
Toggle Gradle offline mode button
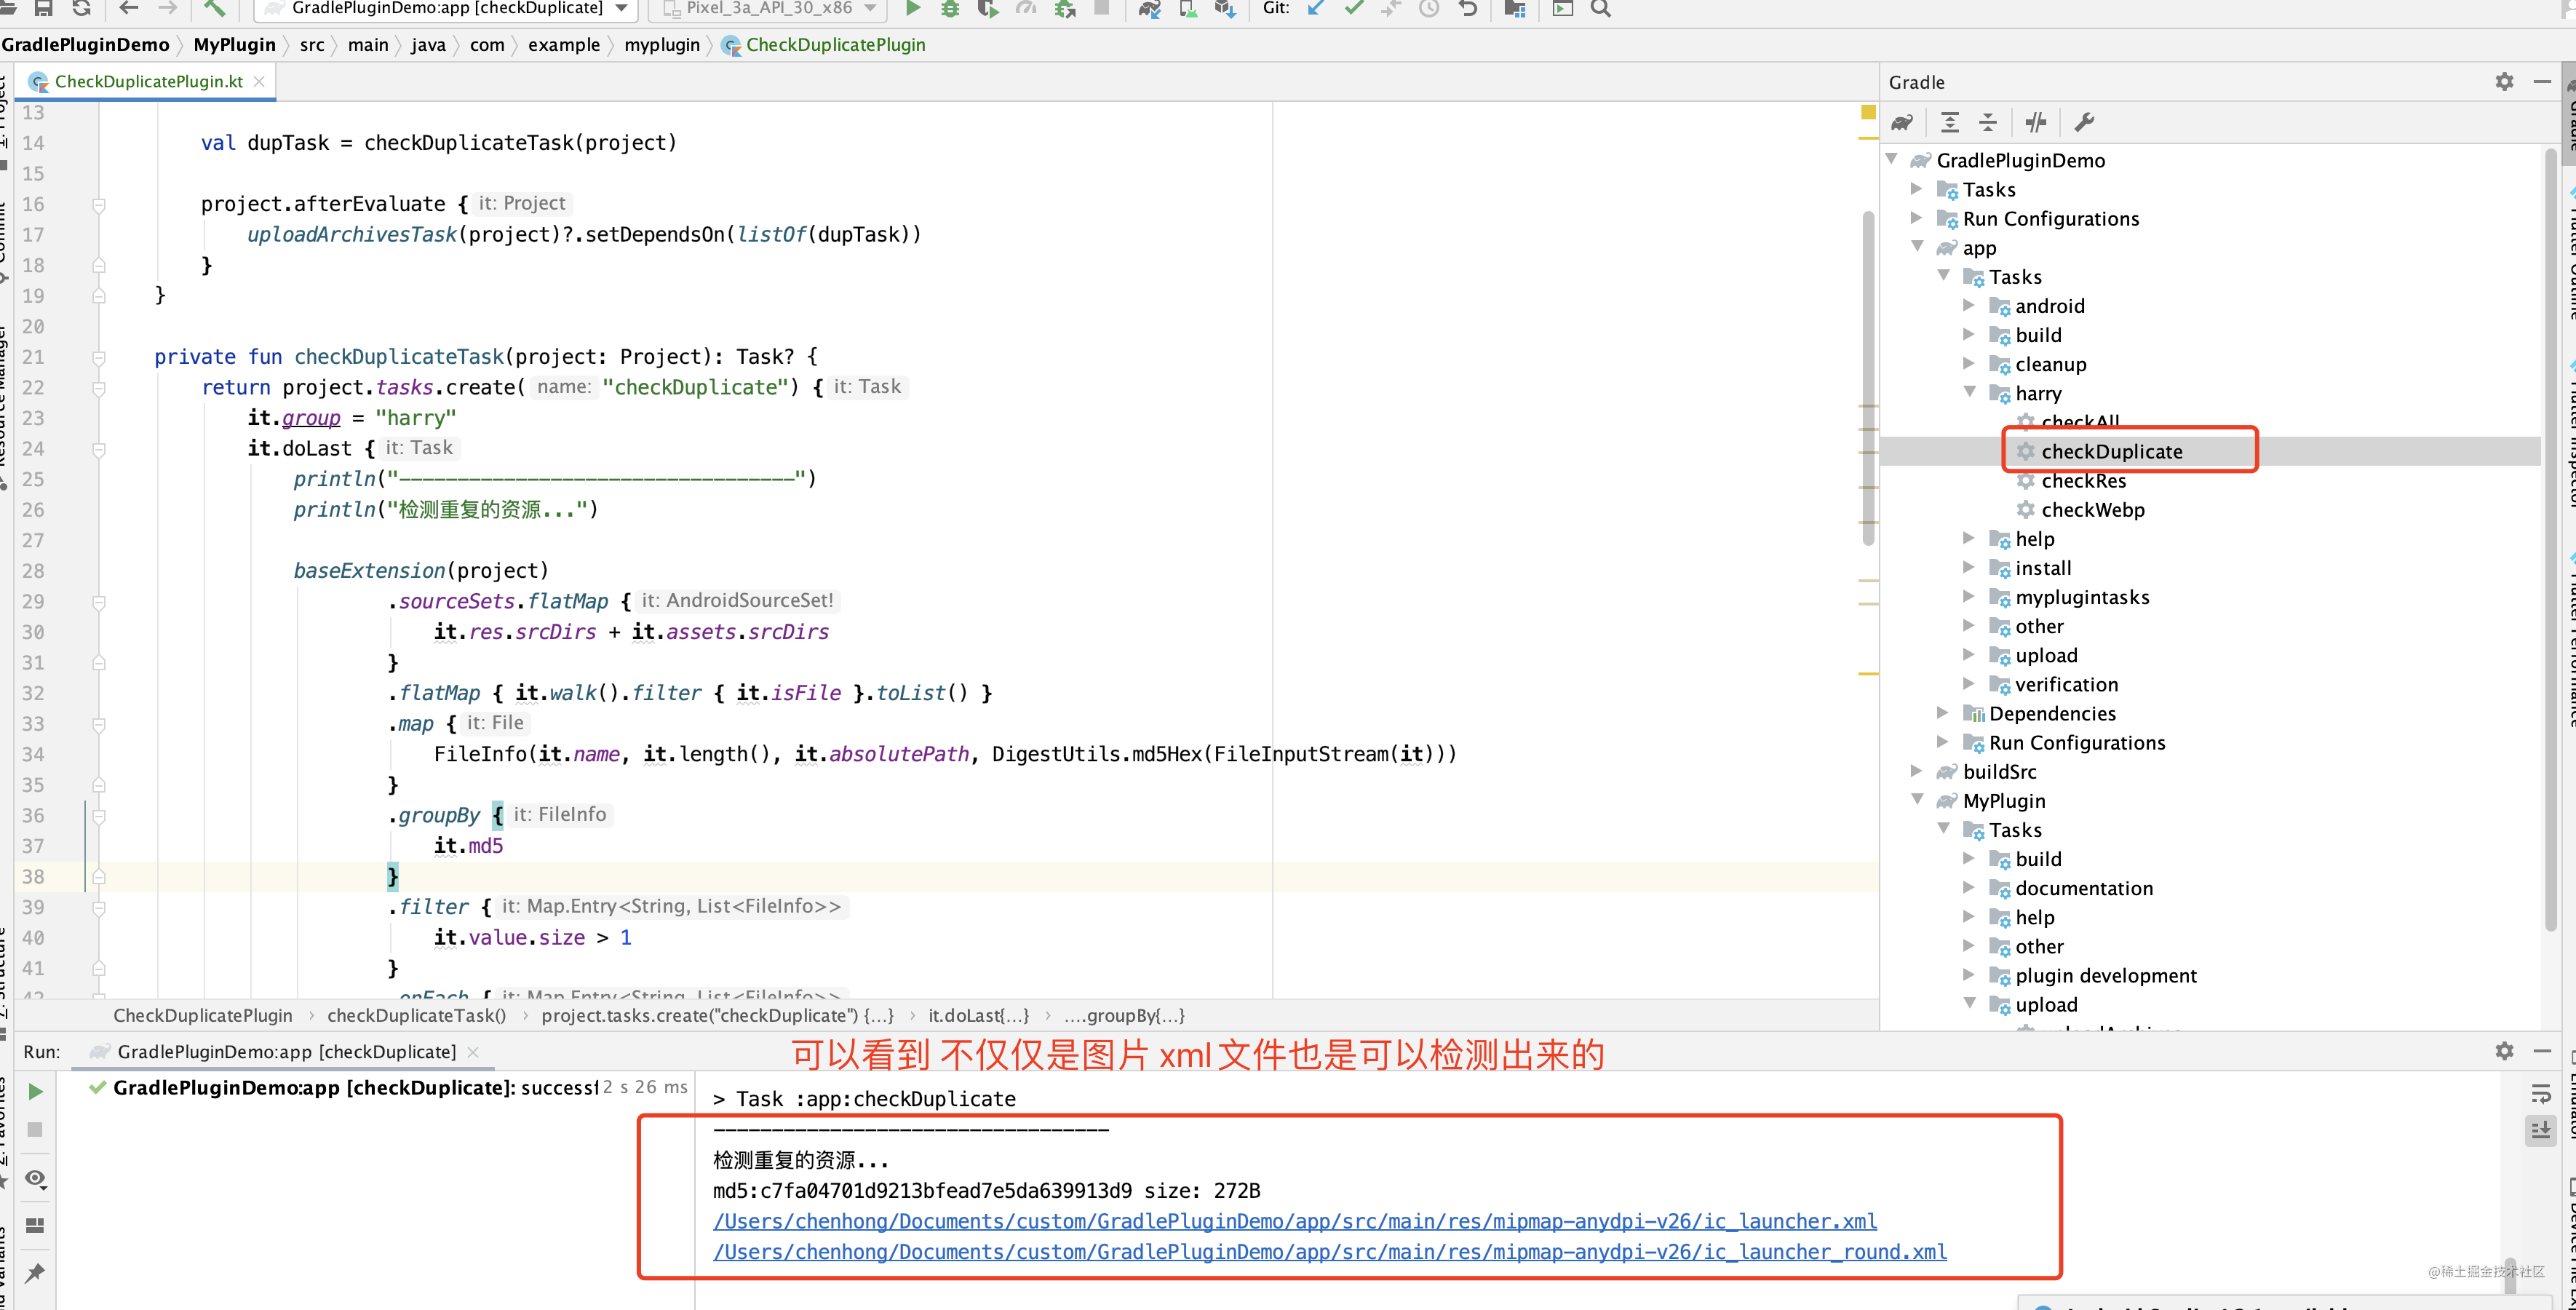click(2036, 122)
